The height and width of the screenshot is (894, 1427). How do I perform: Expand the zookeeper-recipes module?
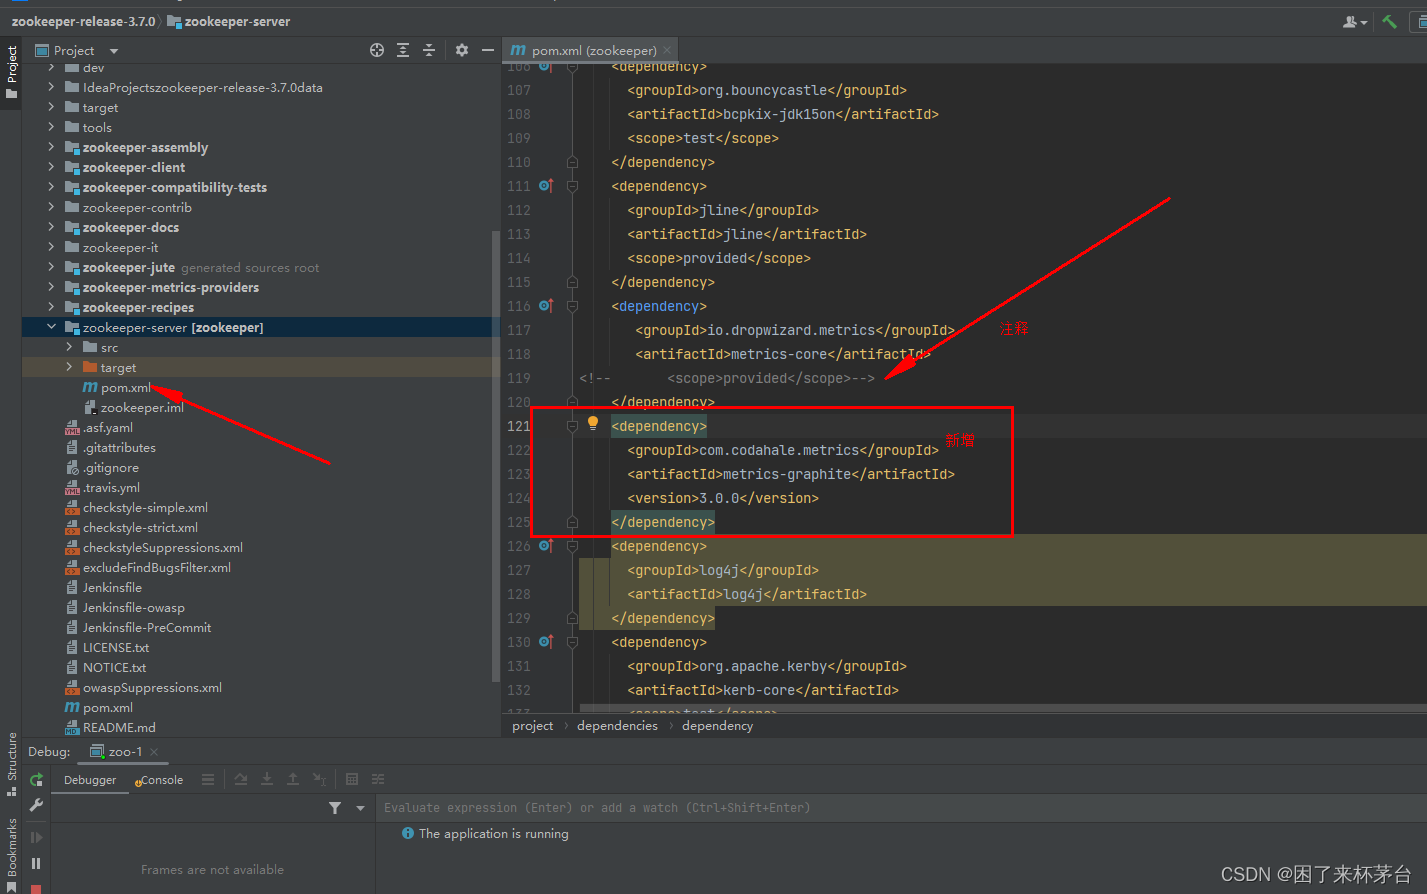pos(51,307)
